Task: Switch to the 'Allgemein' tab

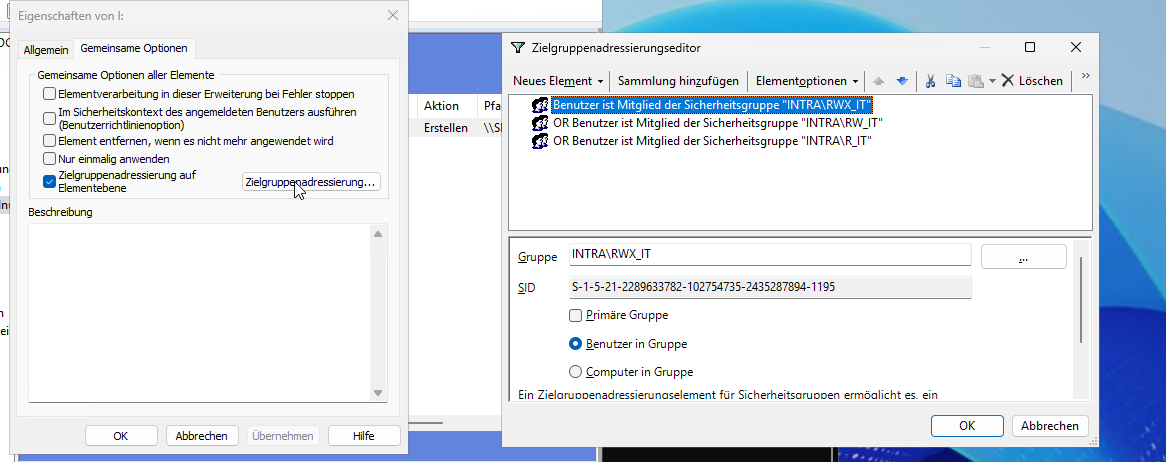Action: point(46,49)
